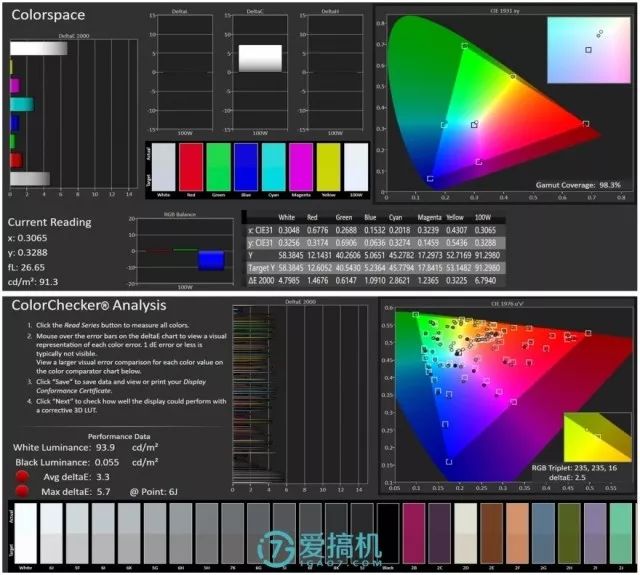Select the Red swatch in Colorspace strip
The height and width of the screenshot is (575, 640).
190,166
